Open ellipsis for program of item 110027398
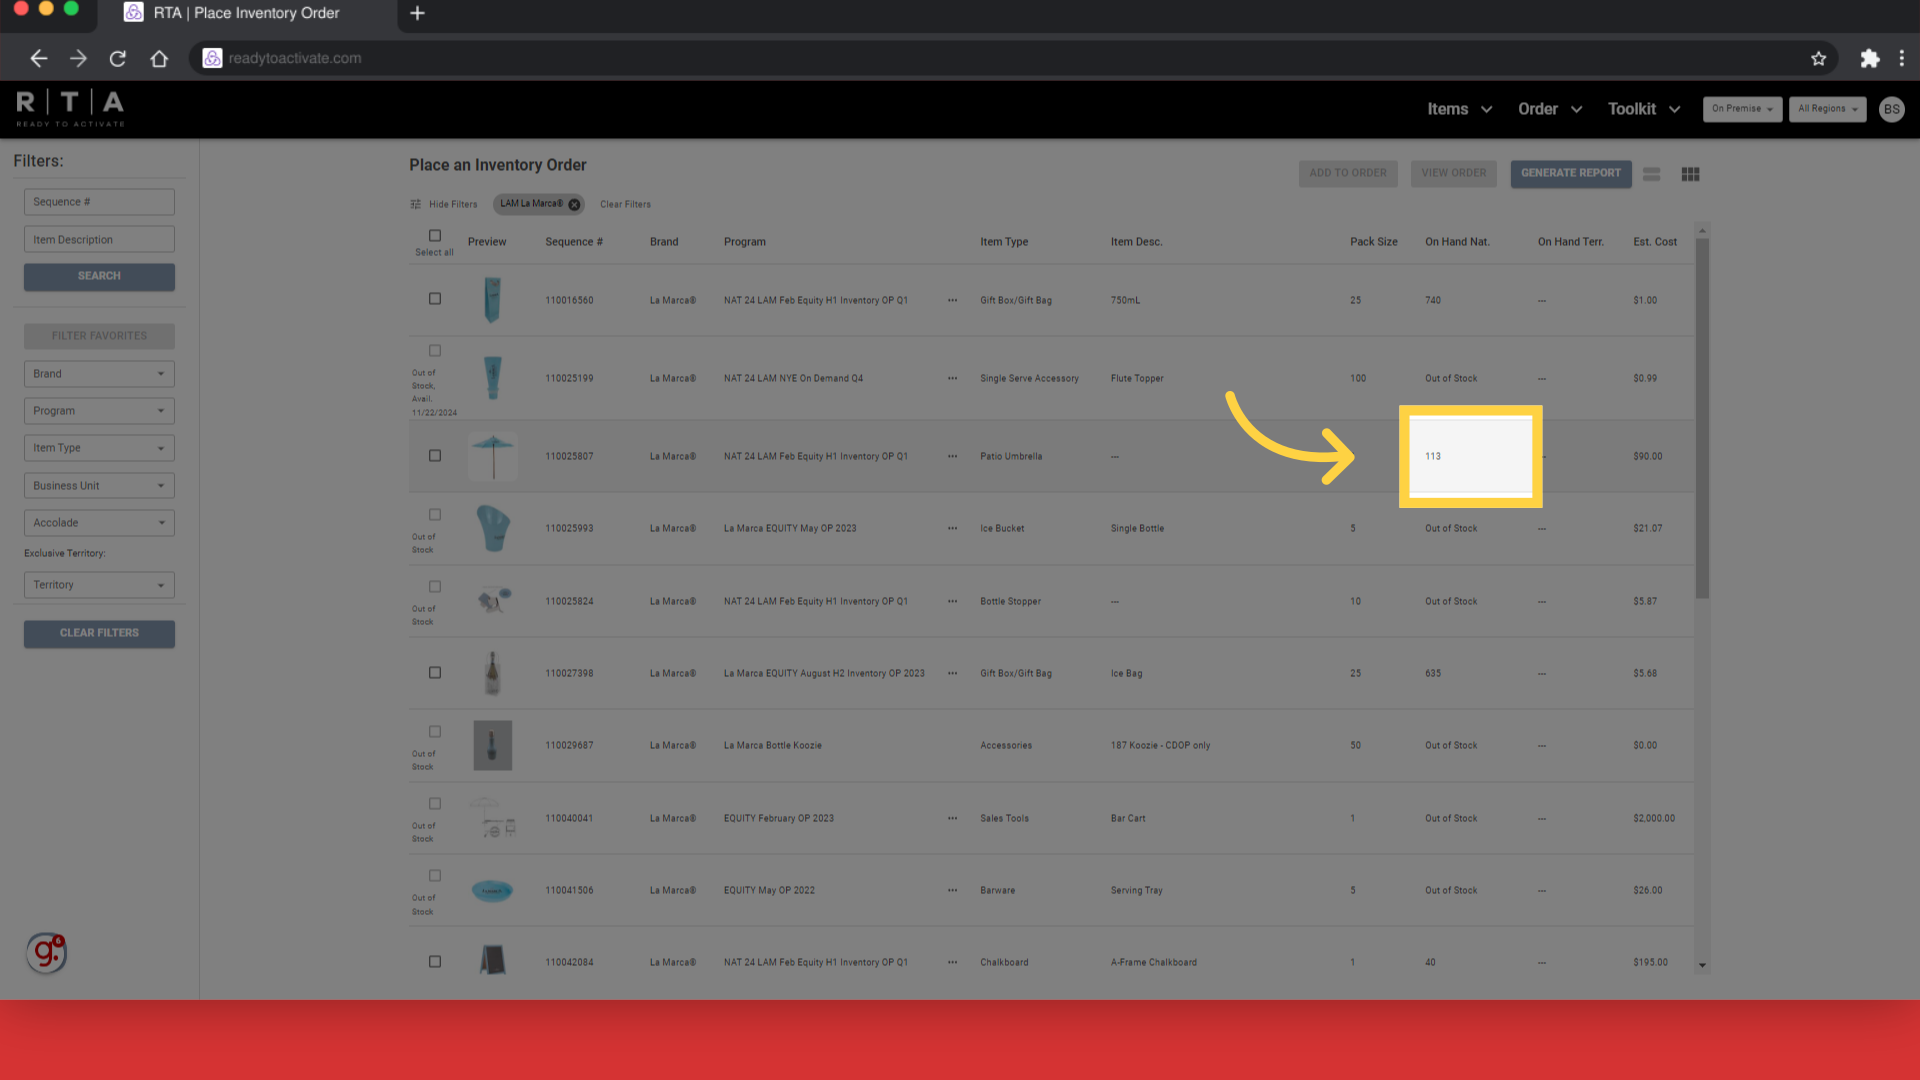 click(x=952, y=673)
